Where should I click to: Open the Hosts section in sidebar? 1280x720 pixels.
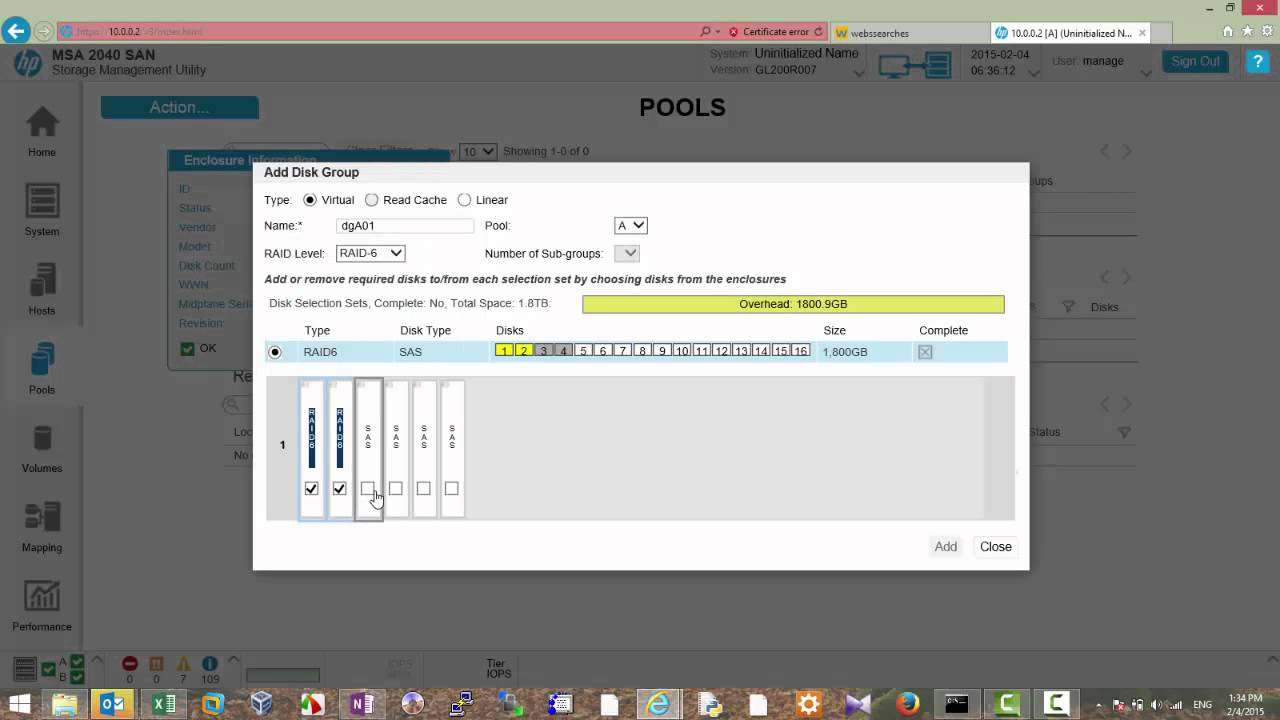pos(42,290)
